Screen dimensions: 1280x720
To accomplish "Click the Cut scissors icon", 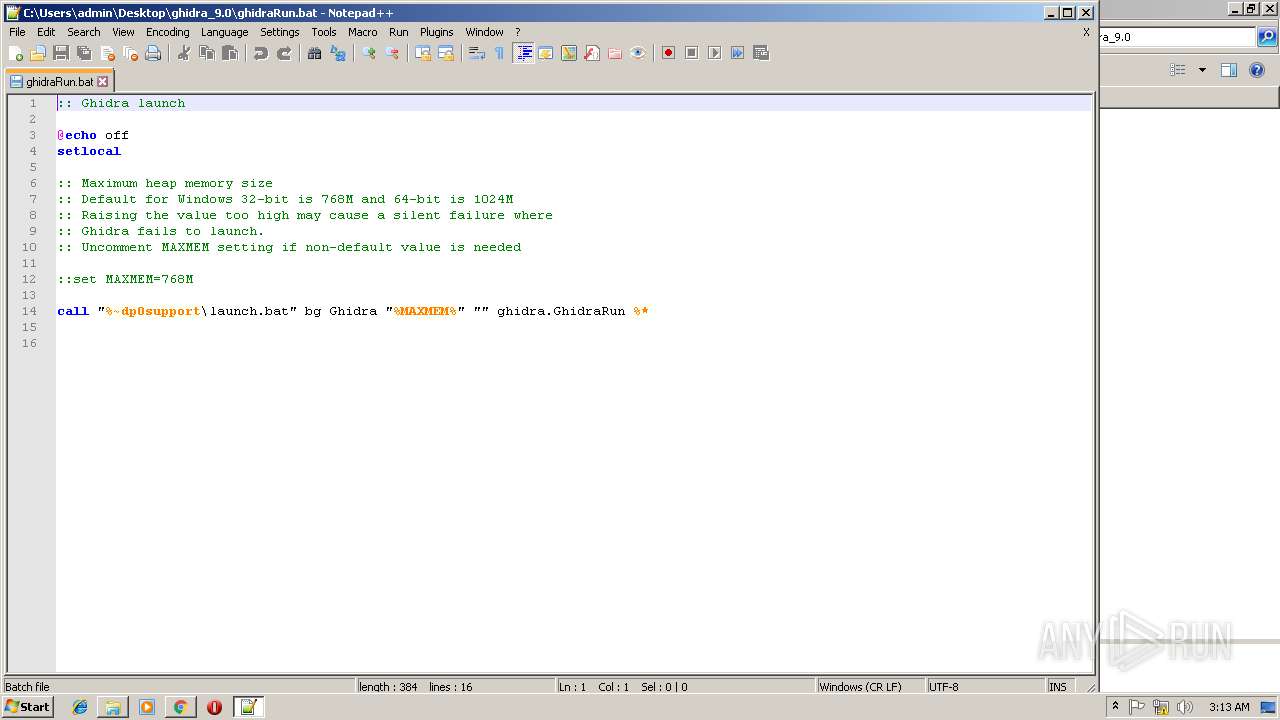I will (x=184, y=53).
